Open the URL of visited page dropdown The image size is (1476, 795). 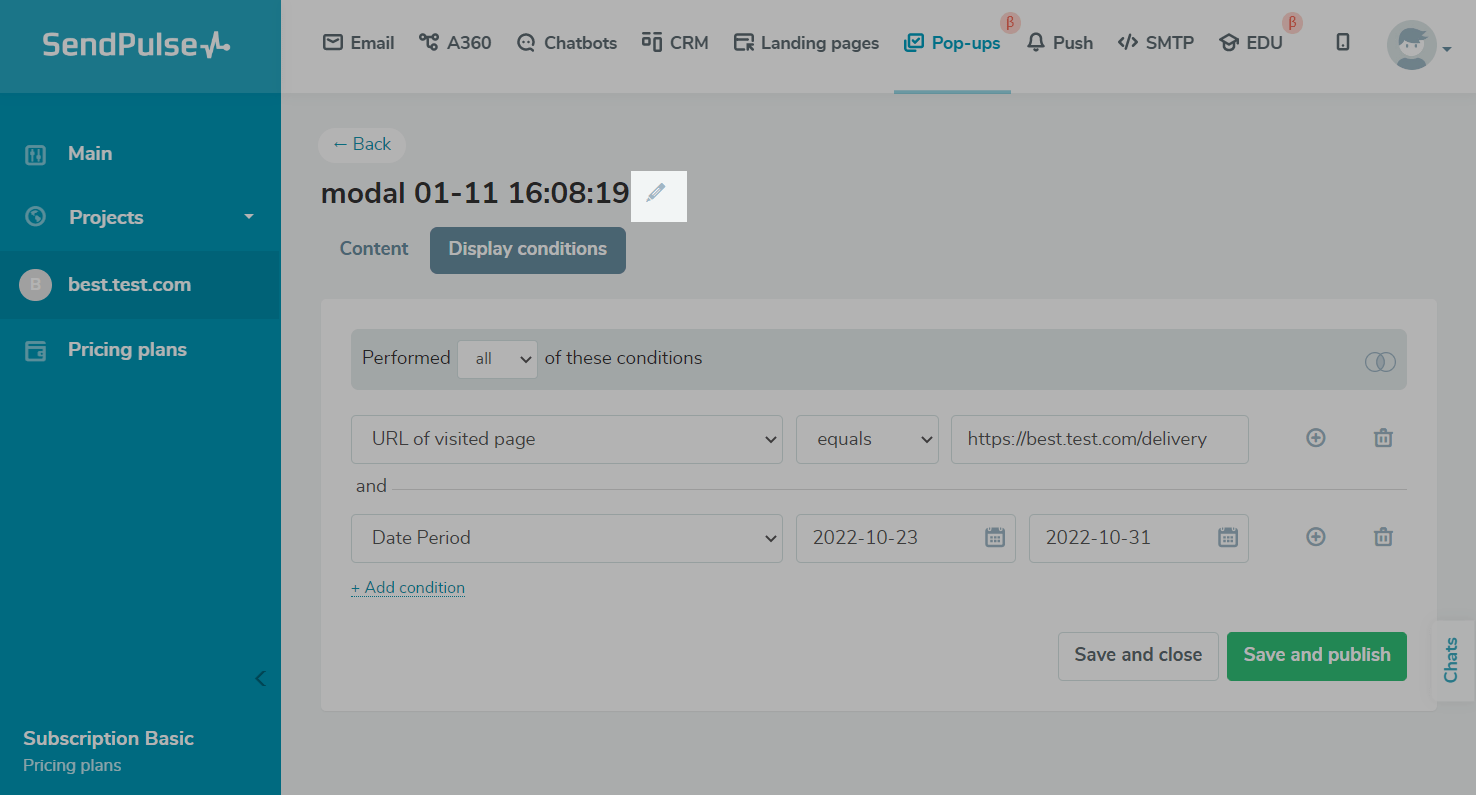tap(566, 439)
